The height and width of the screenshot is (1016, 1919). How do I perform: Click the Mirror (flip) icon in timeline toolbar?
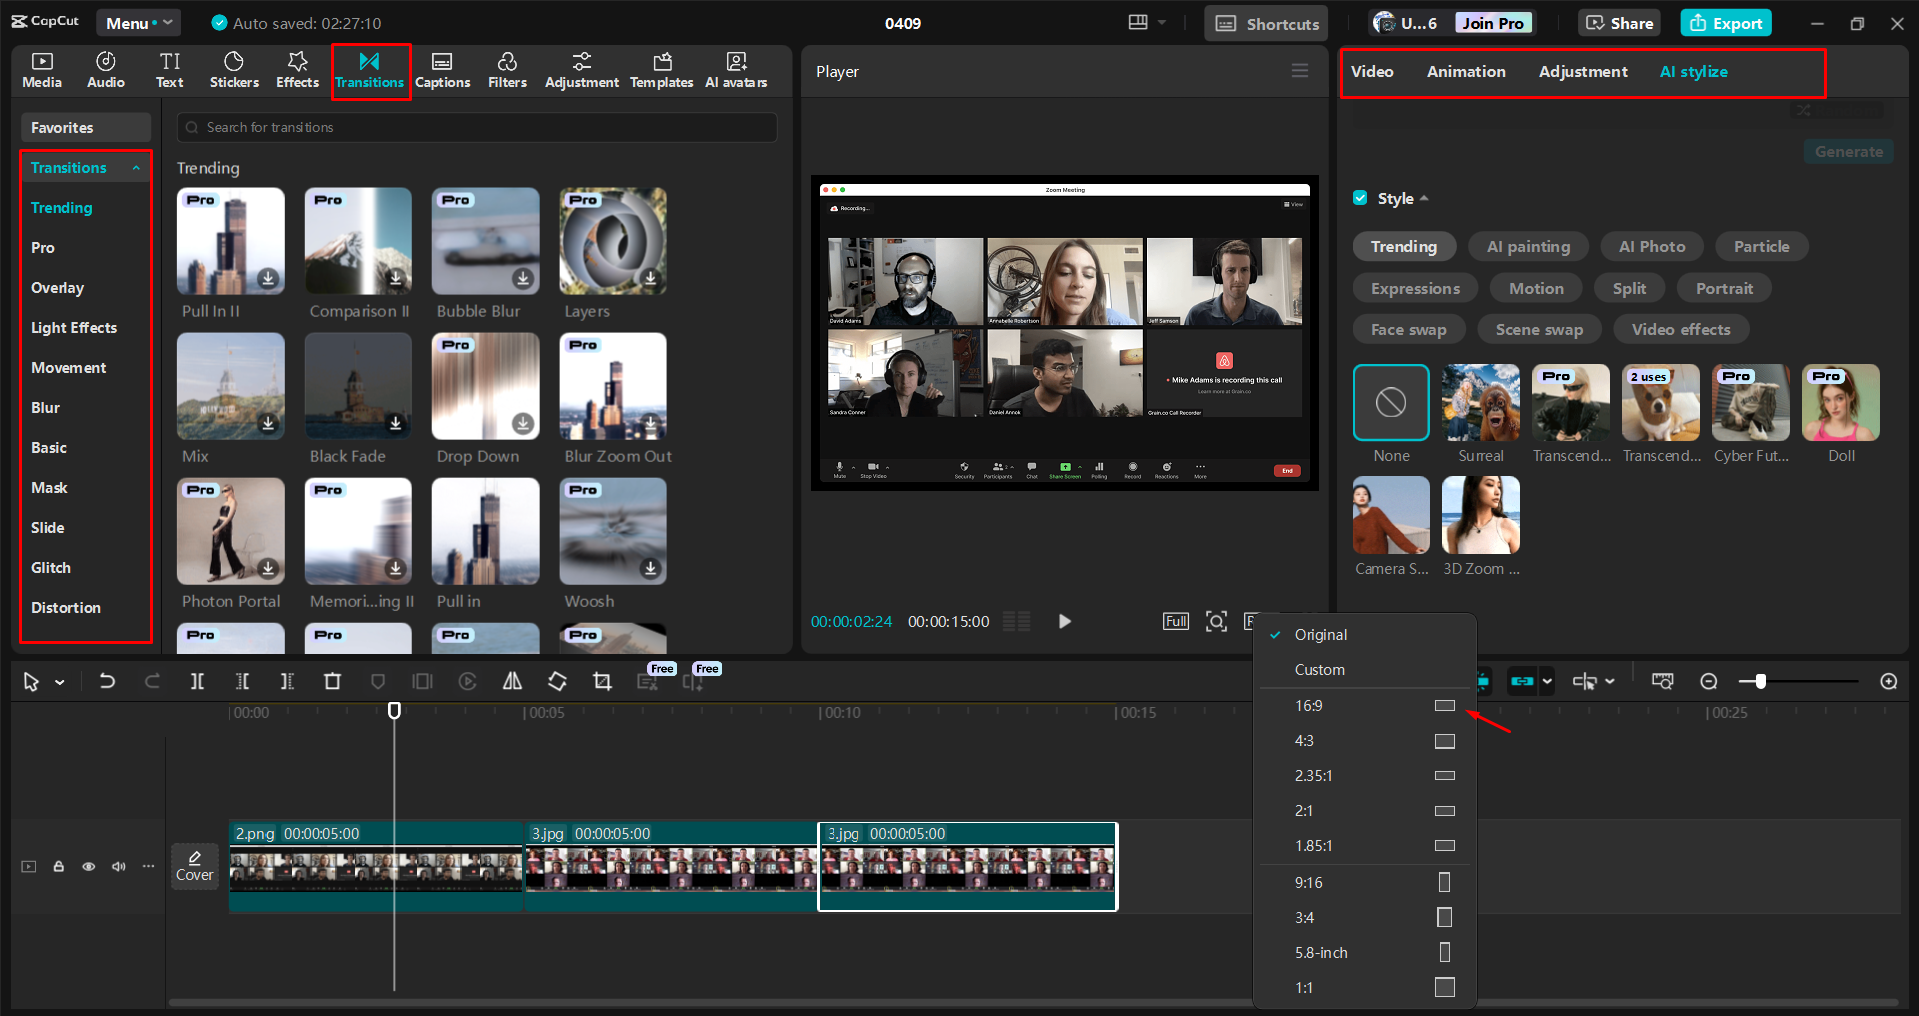pyautogui.click(x=512, y=681)
